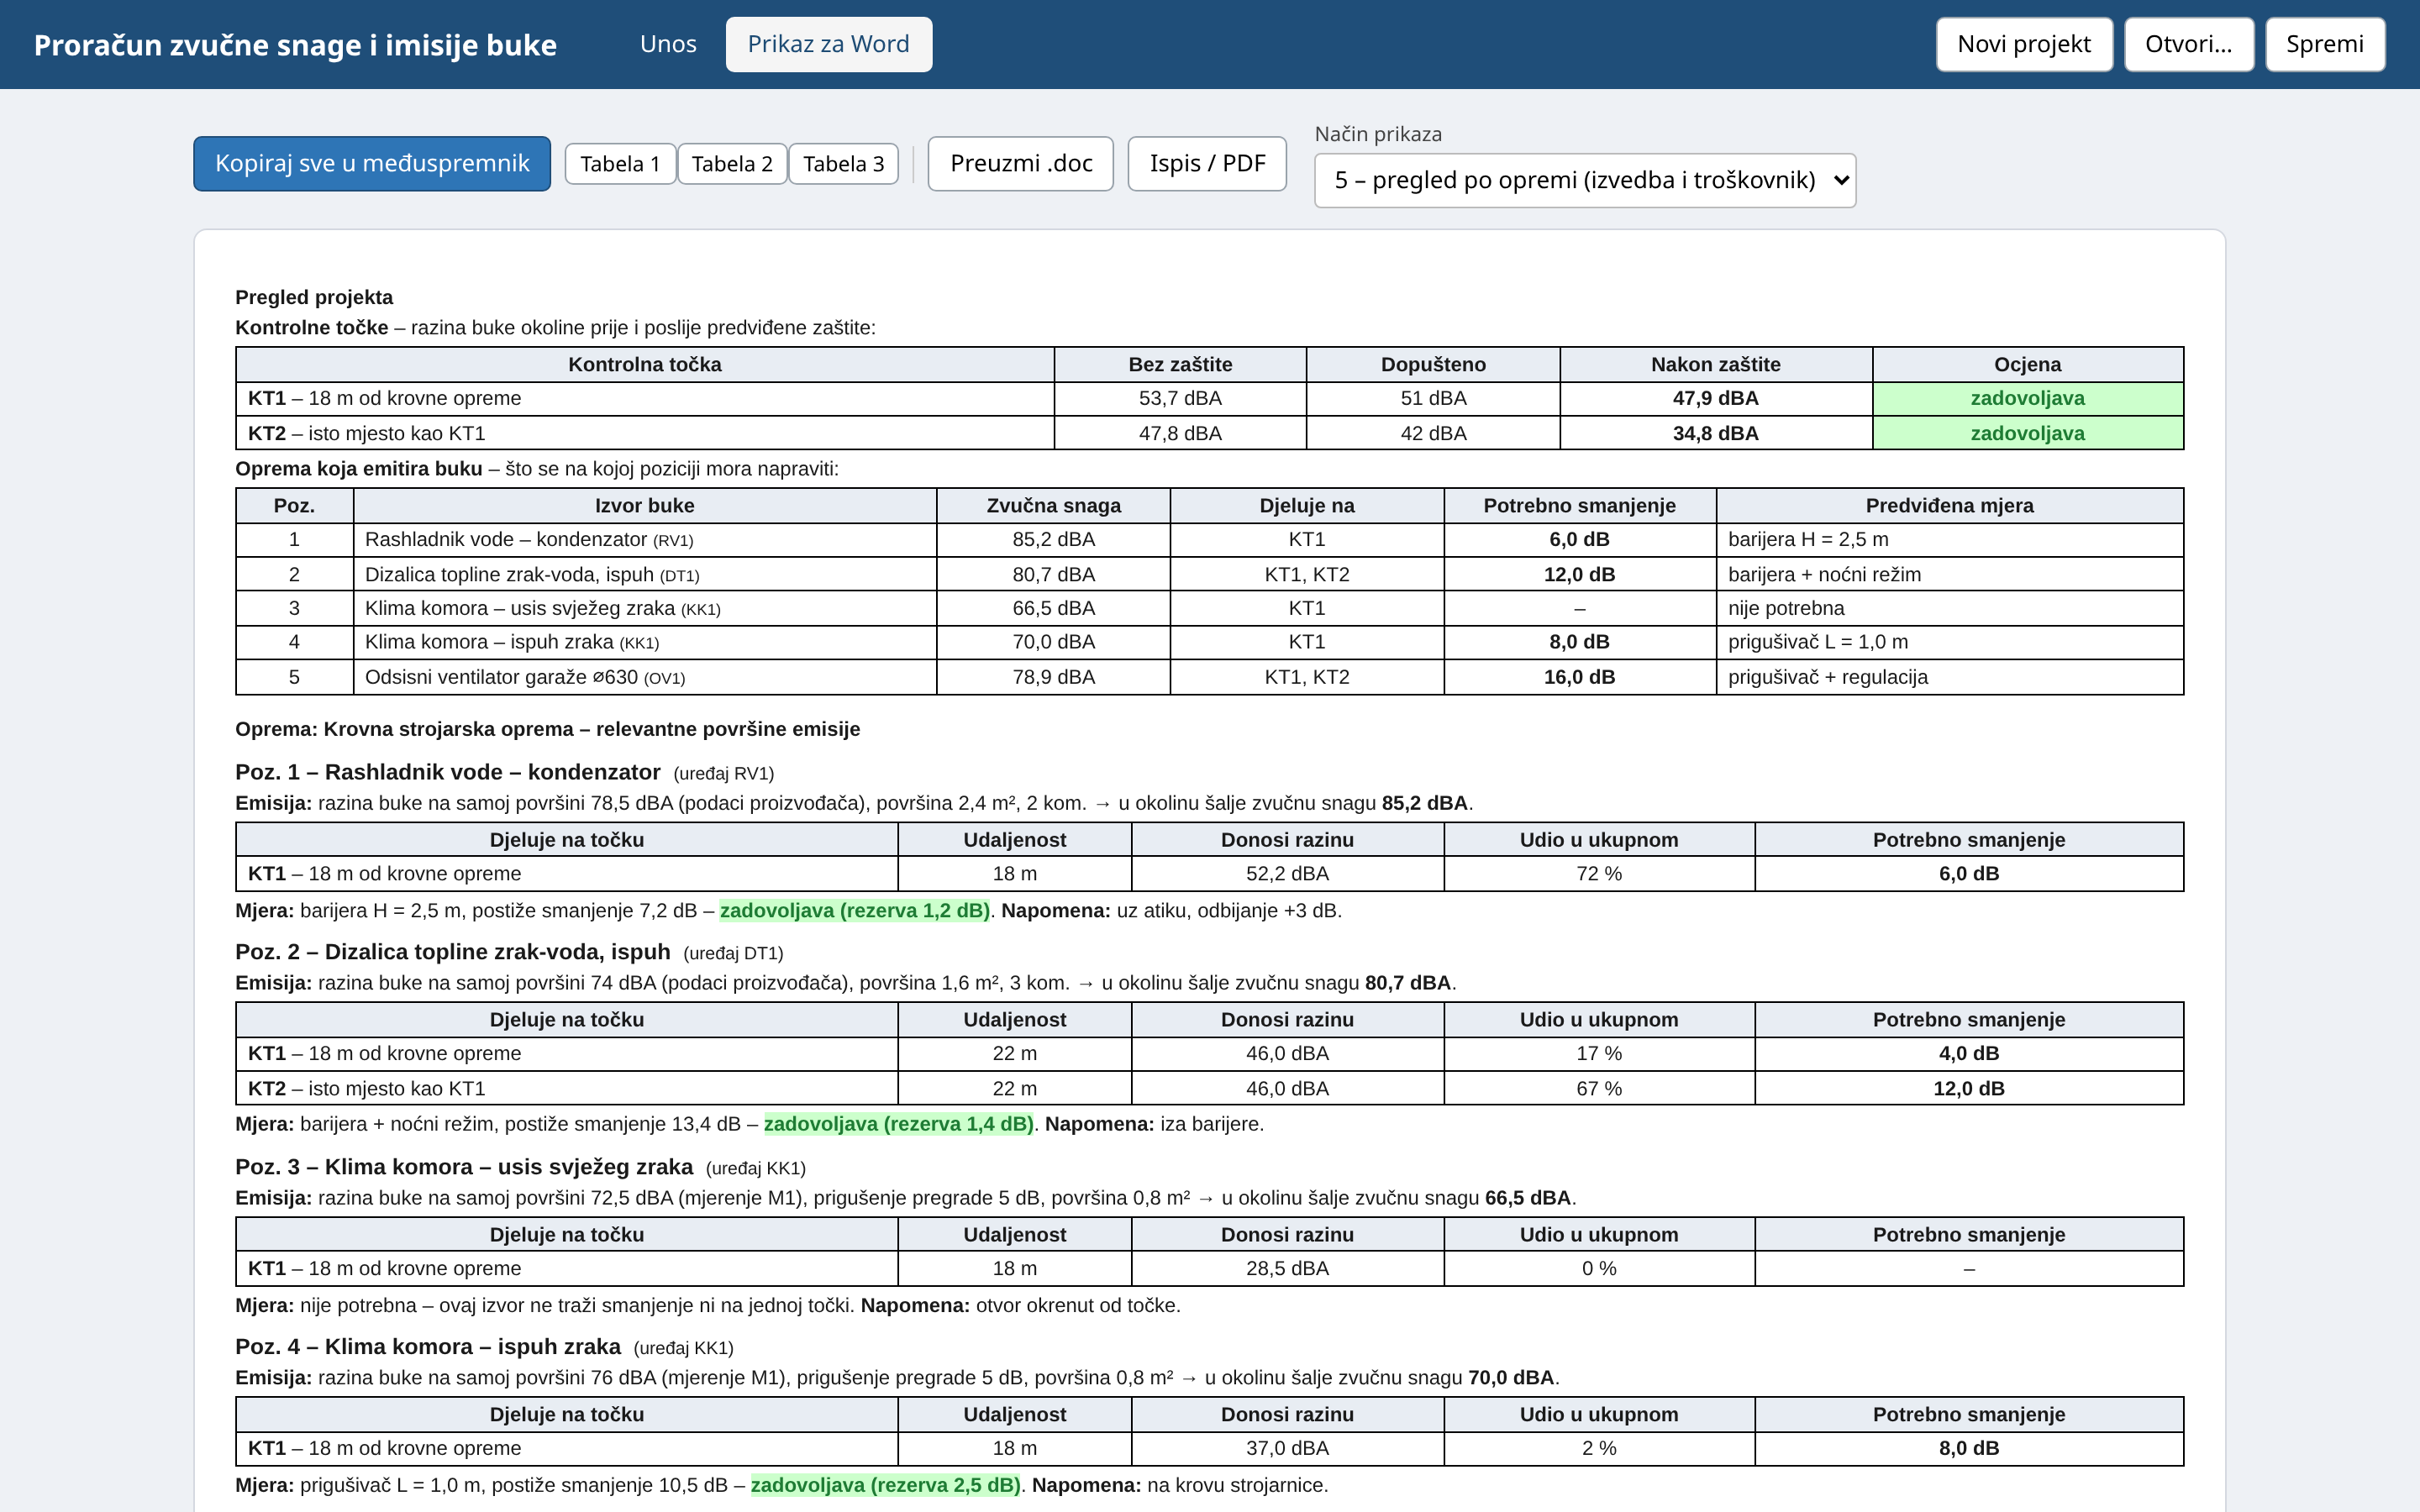
Task: Copy everything with Kopiraj sve u međuspremnik
Action: (372, 163)
